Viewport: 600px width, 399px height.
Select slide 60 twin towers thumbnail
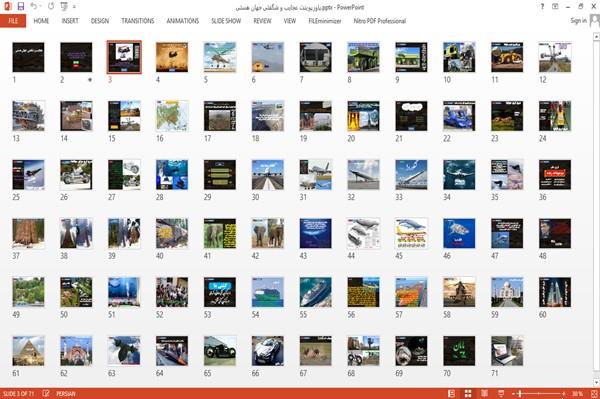pos(555,292)
